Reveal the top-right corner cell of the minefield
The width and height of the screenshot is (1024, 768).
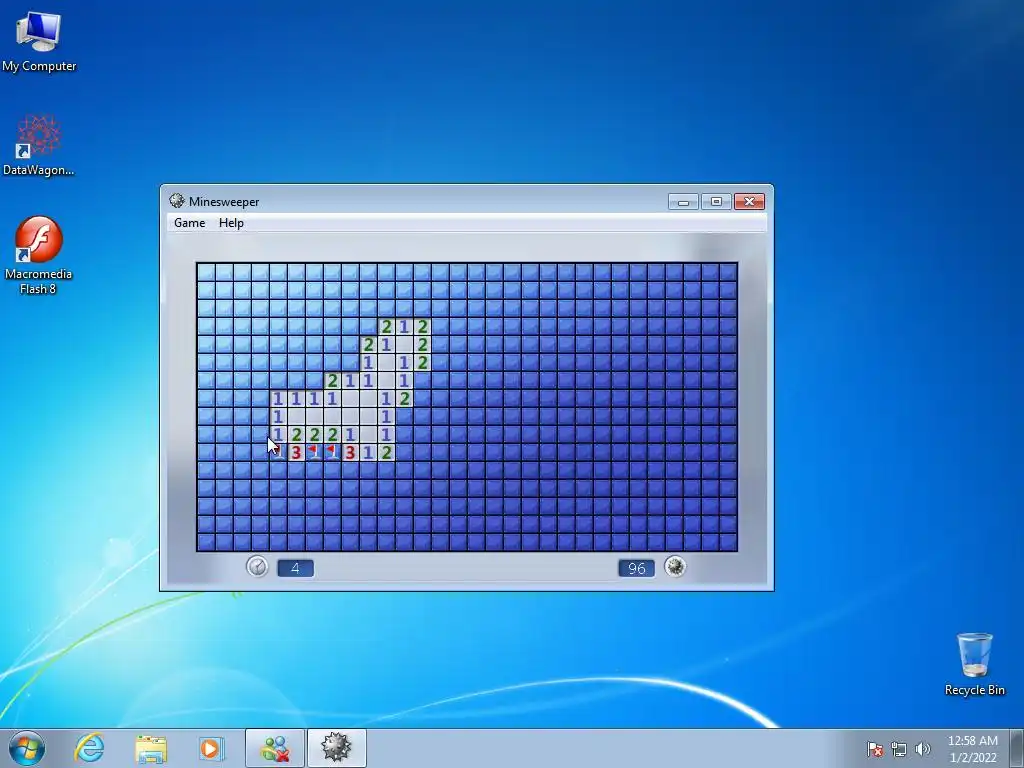coord(728,272)
